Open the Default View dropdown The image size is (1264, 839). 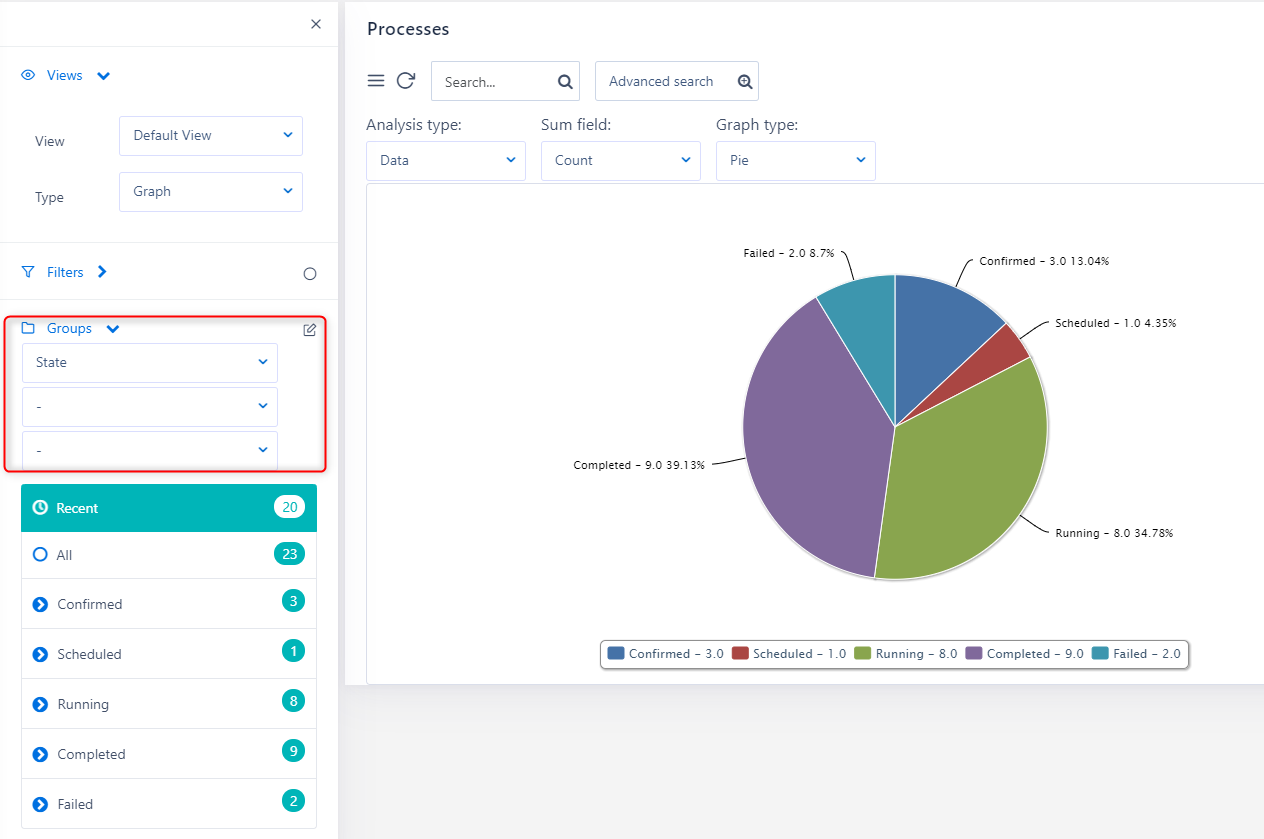coord(211,135)
